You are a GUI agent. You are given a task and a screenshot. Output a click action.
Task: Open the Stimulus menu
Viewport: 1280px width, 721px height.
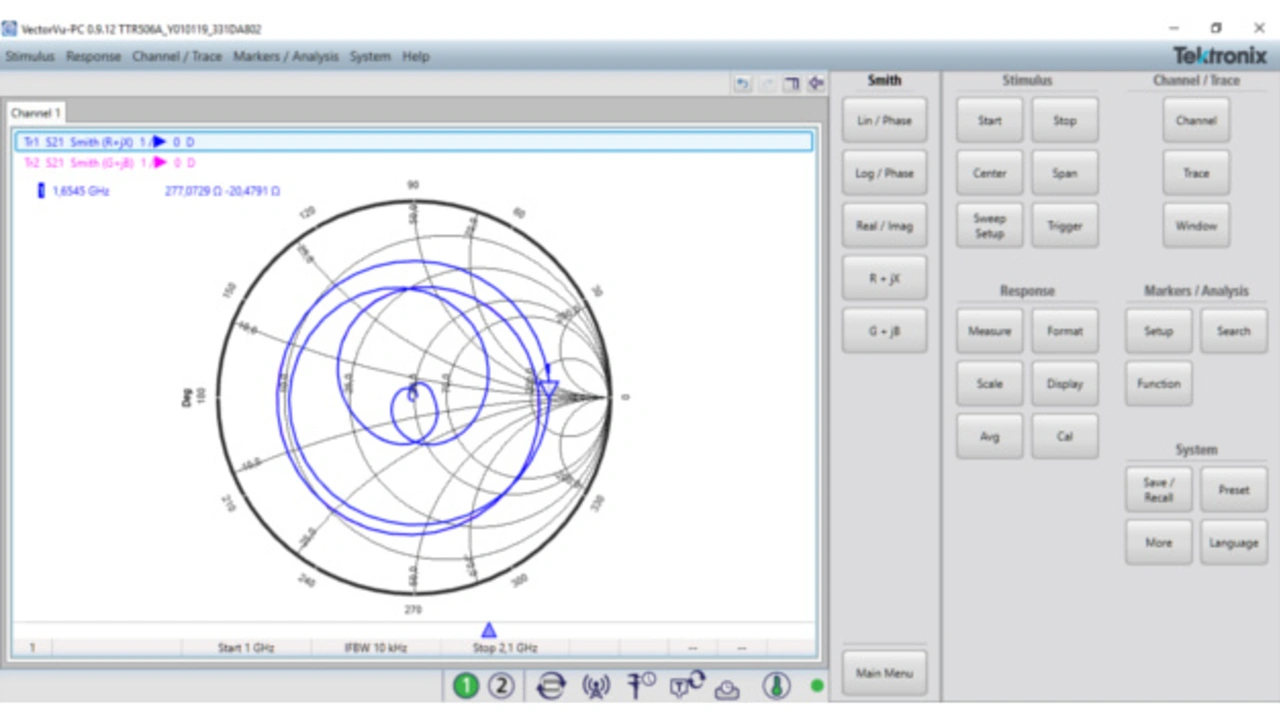(x=30, y=57)
